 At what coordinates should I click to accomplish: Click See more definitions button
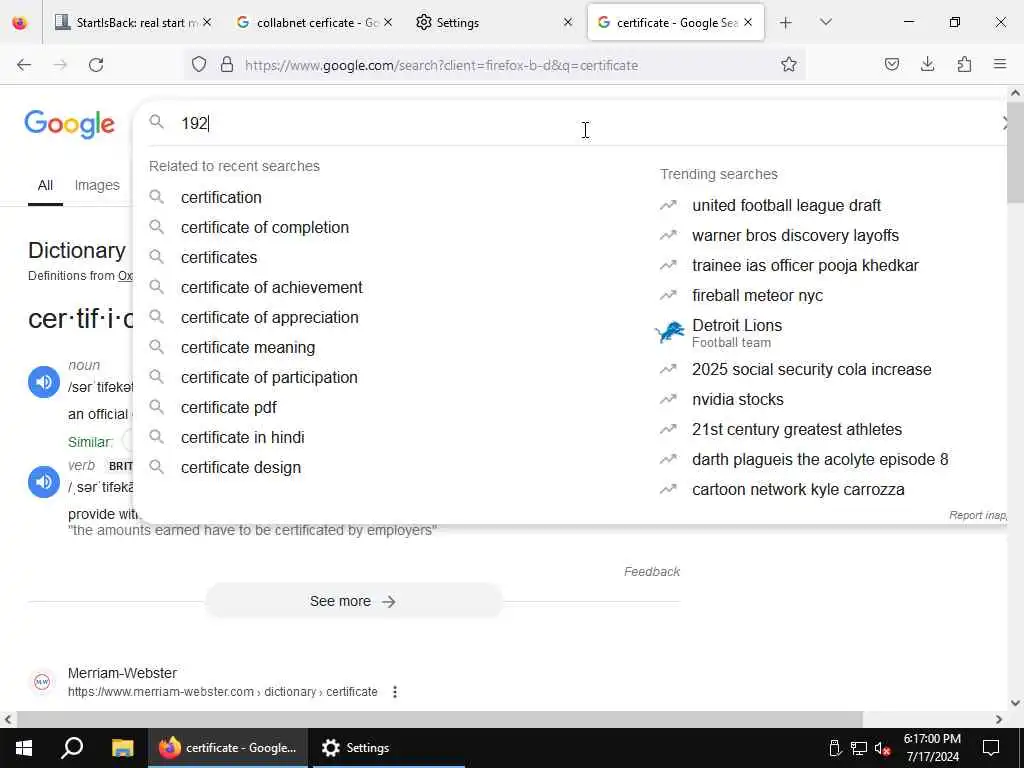tap(353, 601)
